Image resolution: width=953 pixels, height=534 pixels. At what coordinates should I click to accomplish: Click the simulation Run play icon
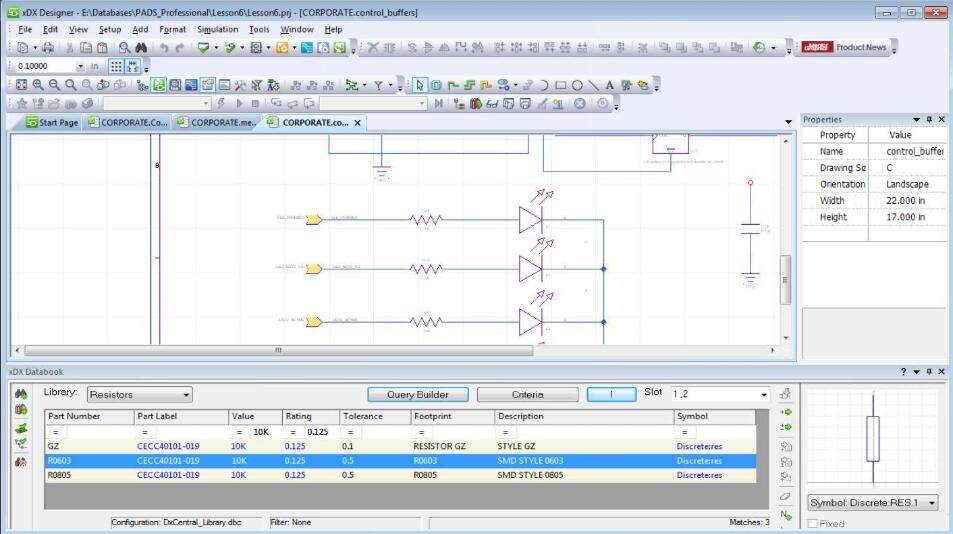point(239,104)
